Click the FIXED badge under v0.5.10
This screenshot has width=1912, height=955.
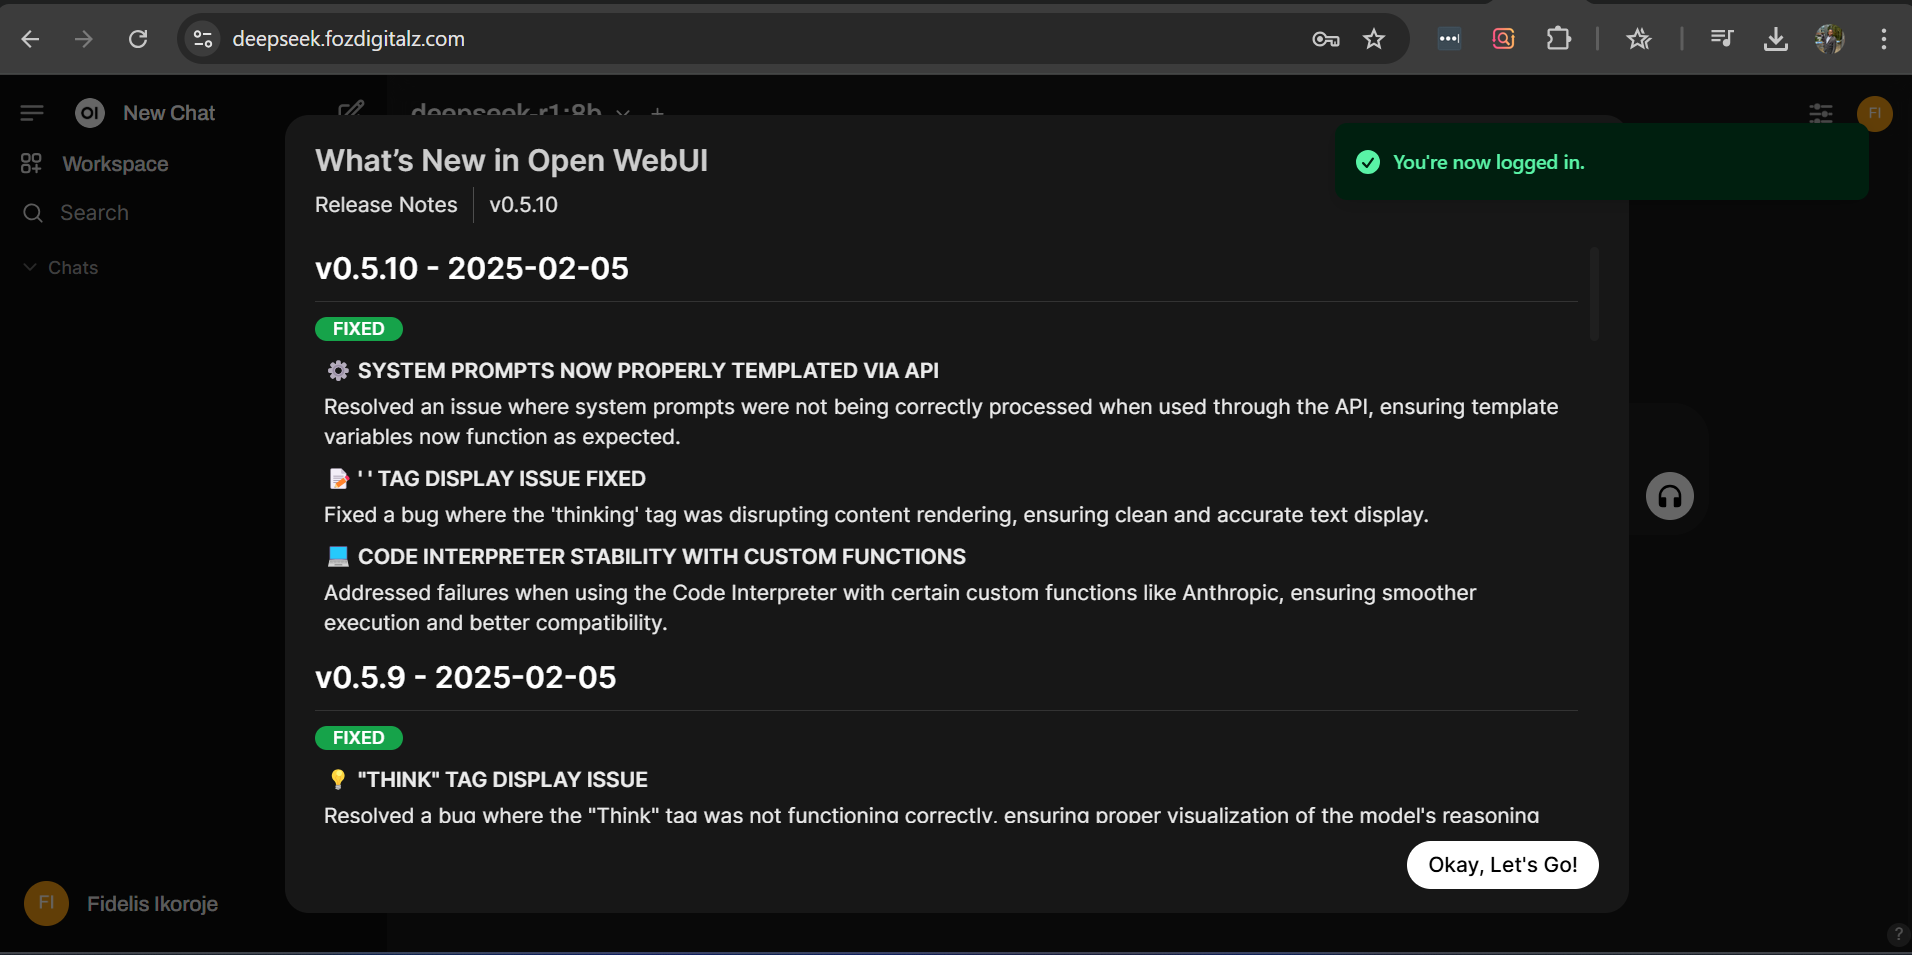tap(359, 329)
